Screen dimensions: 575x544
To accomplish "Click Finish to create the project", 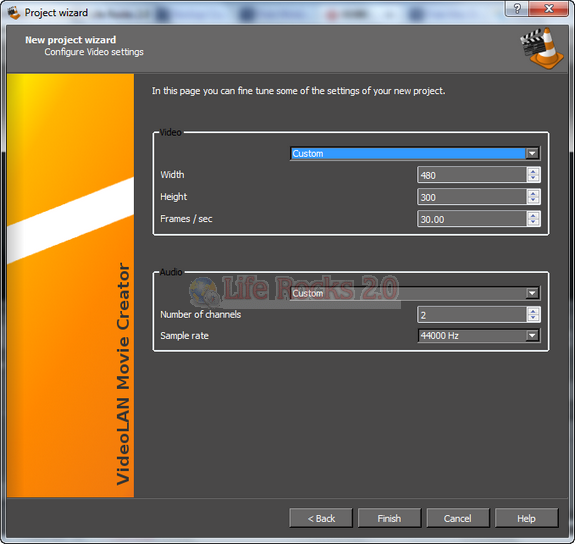I will [x=389, y=518].
